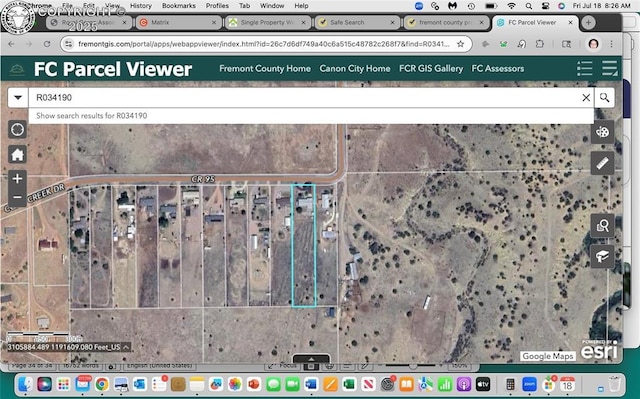This screenshot has height=399, width=640.
Task: Go back to the previous page
Action: point(11,44)
